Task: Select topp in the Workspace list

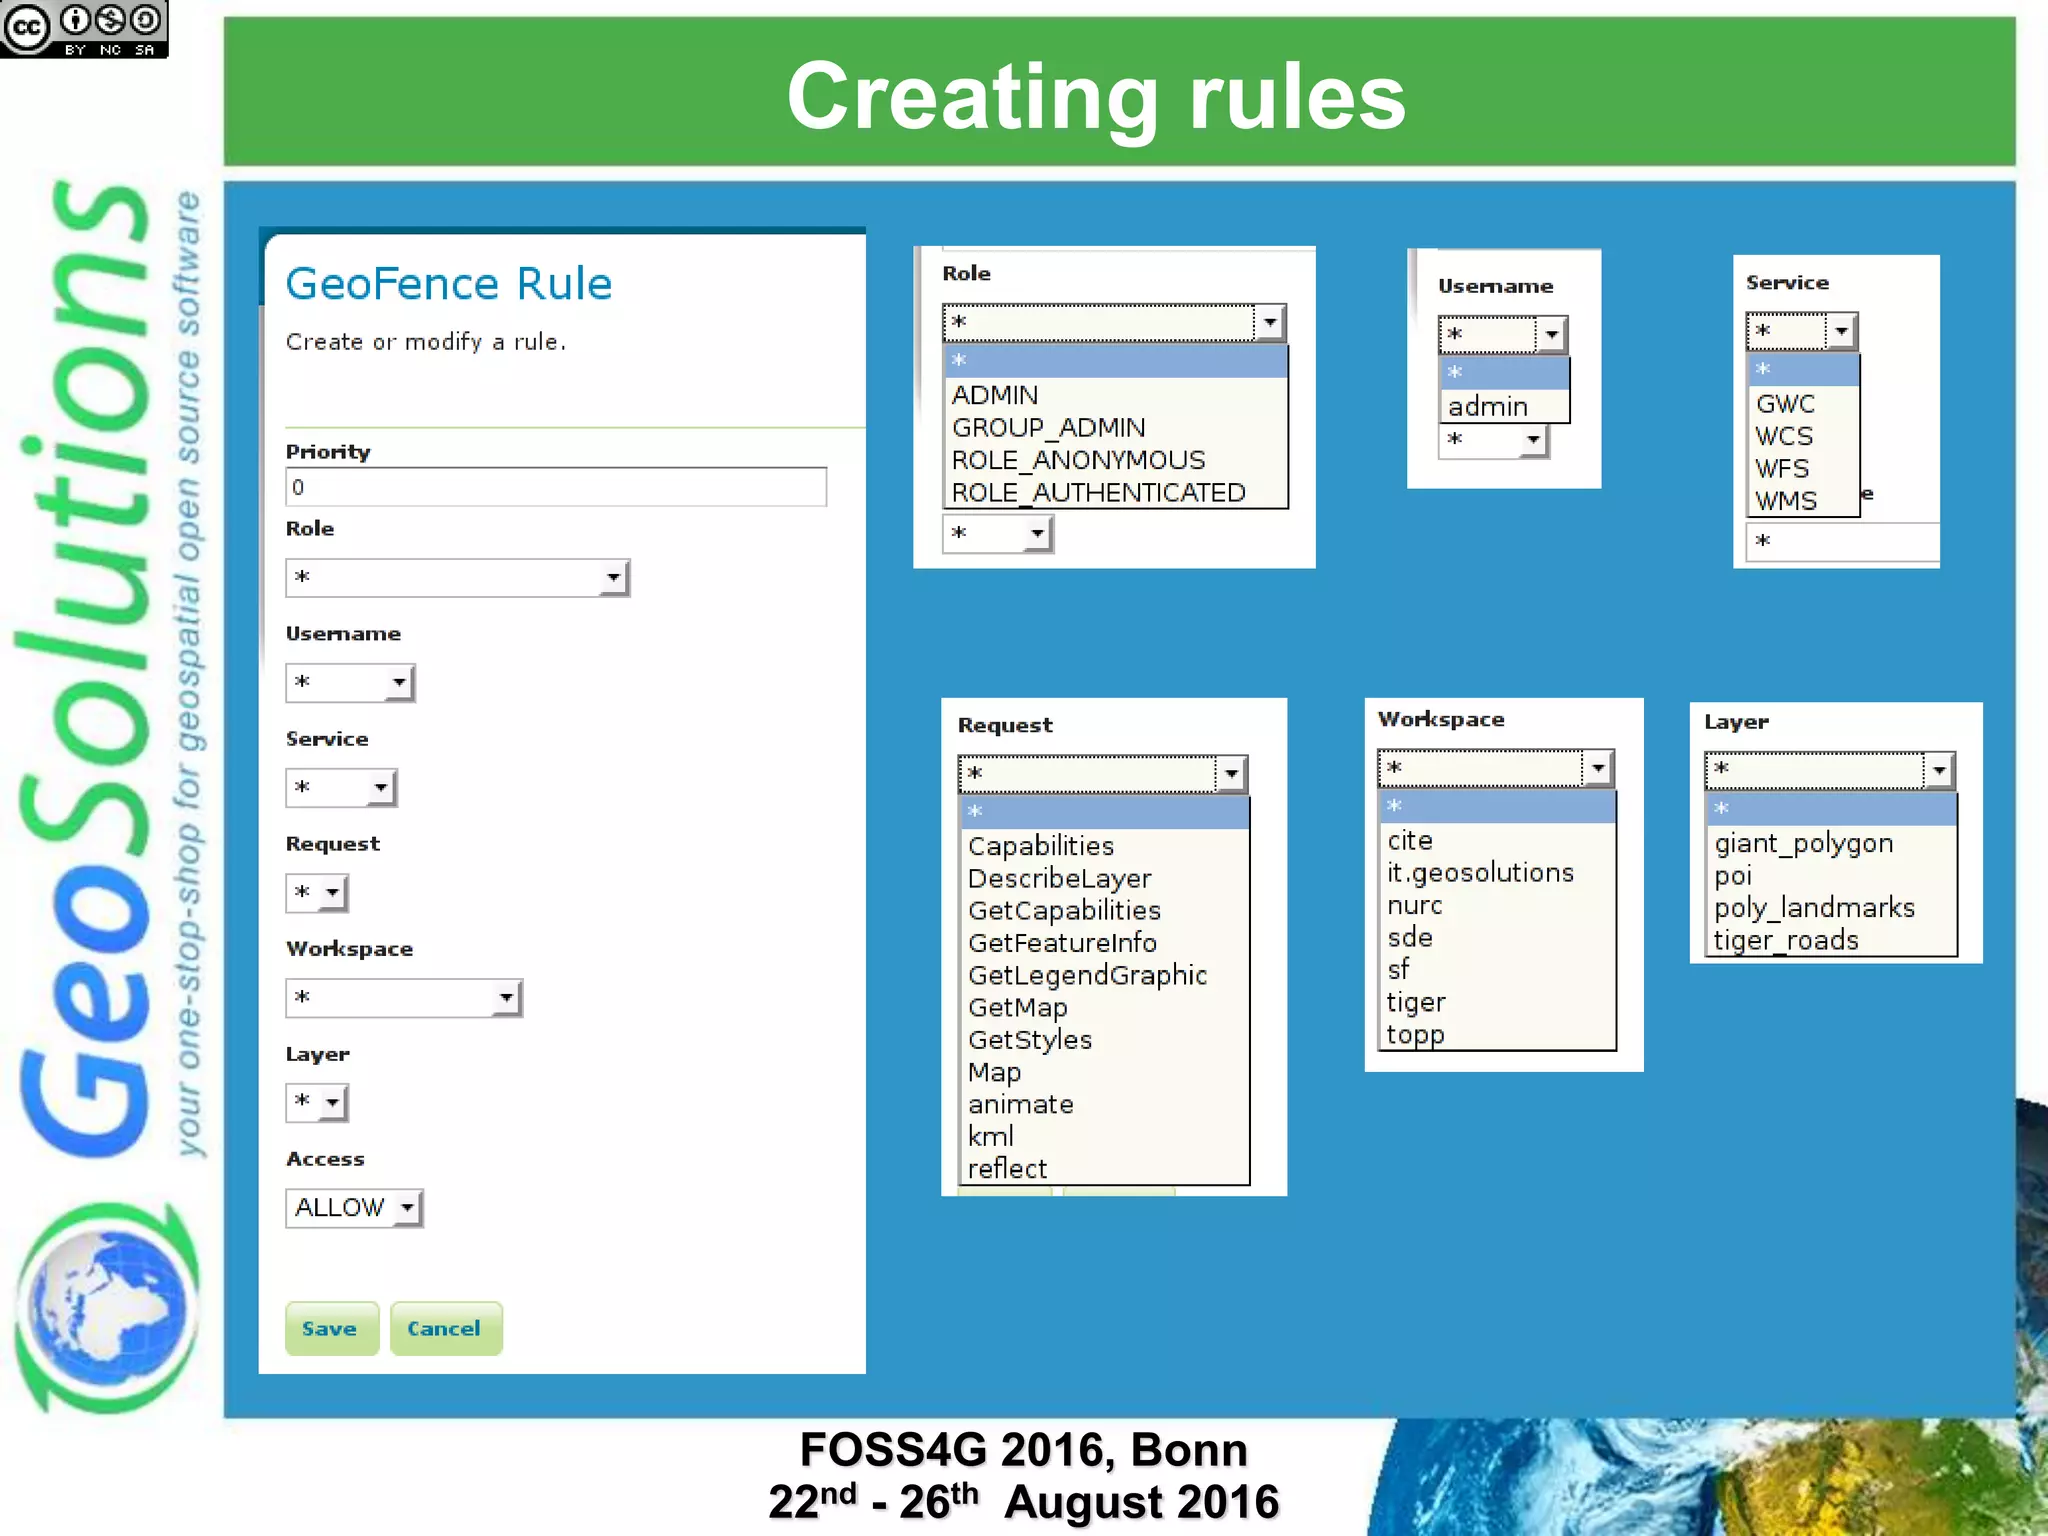Action: tap(1497, 1034)
